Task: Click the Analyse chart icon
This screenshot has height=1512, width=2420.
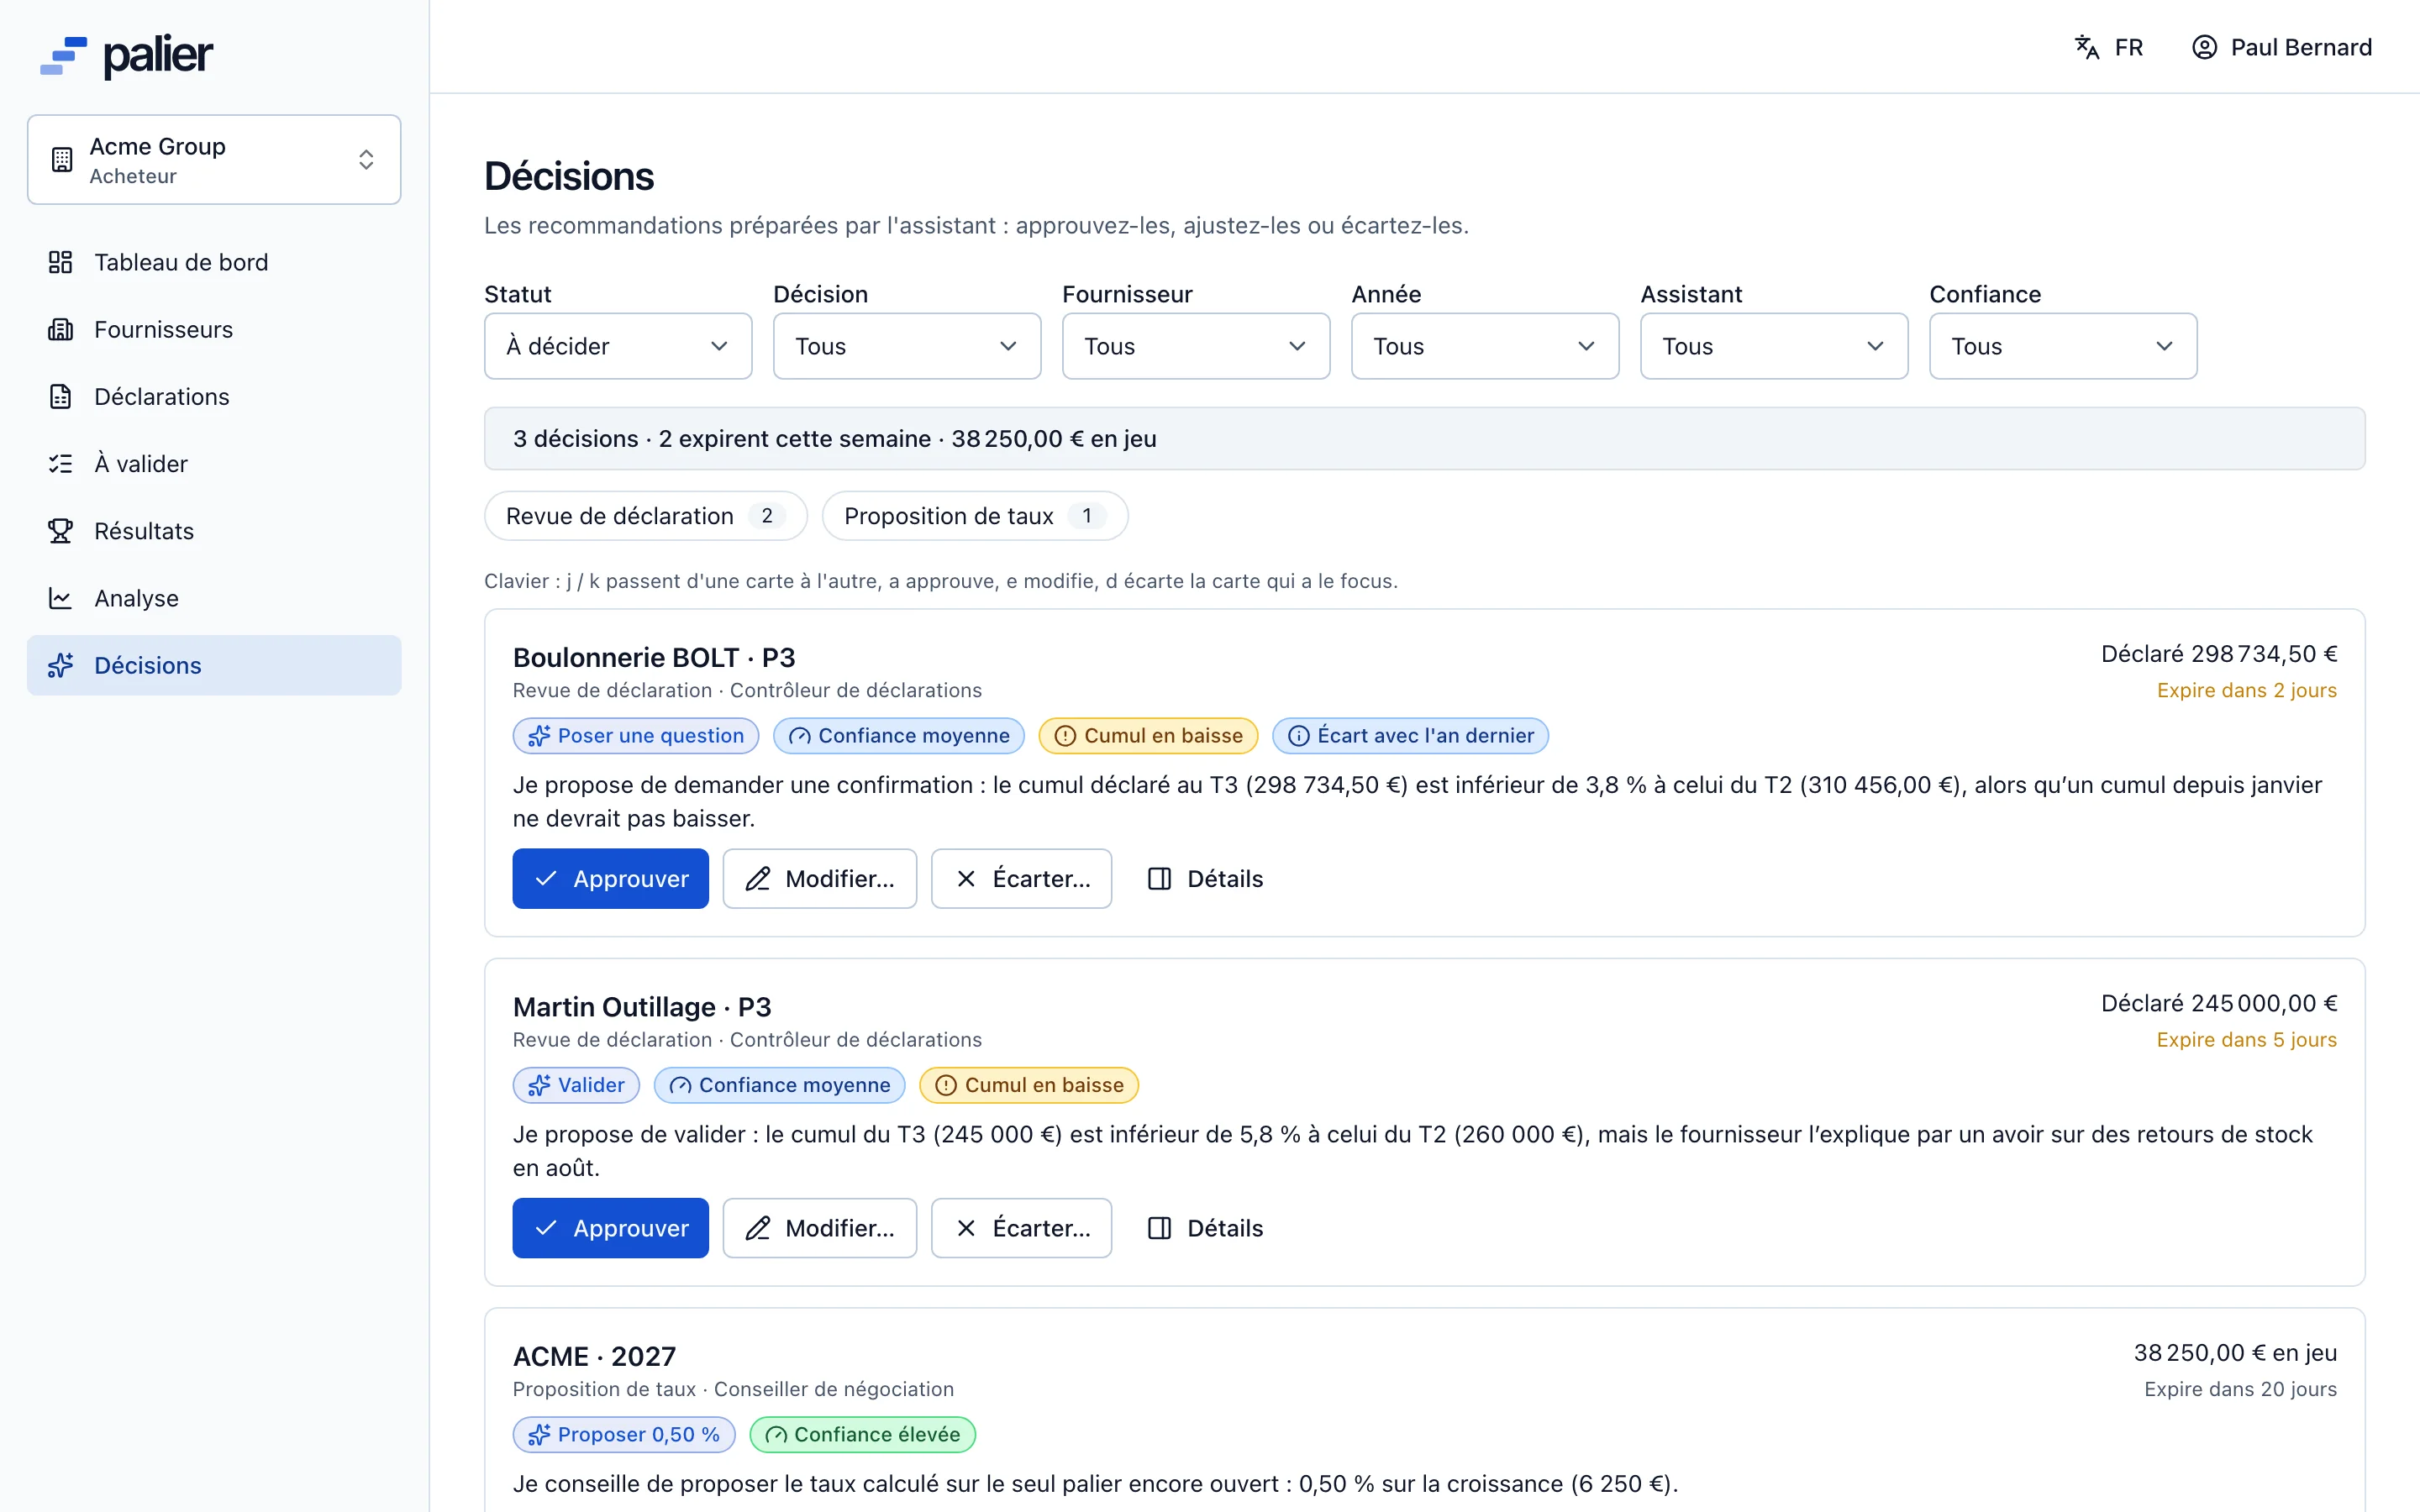Action: coord(60,598)
